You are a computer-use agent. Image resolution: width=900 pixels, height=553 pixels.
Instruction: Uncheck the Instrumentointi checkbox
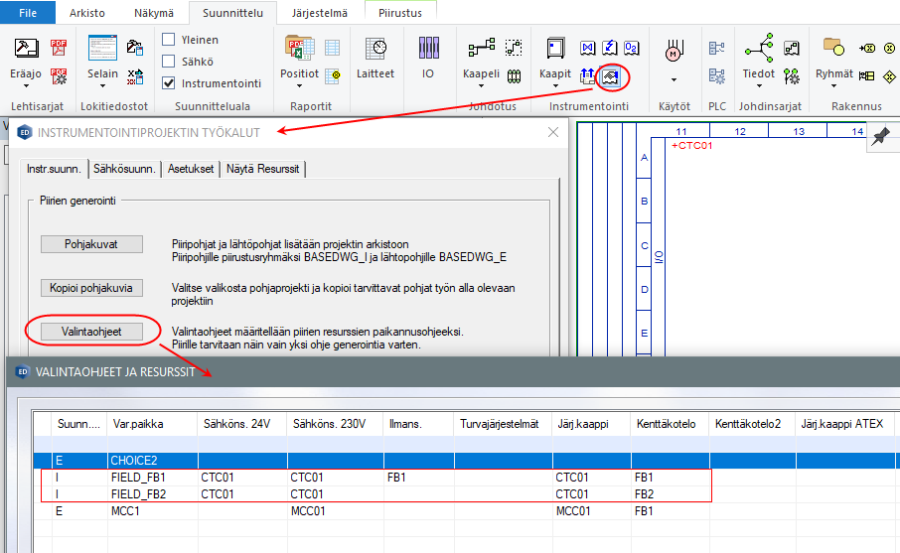[x=169, y=83]
